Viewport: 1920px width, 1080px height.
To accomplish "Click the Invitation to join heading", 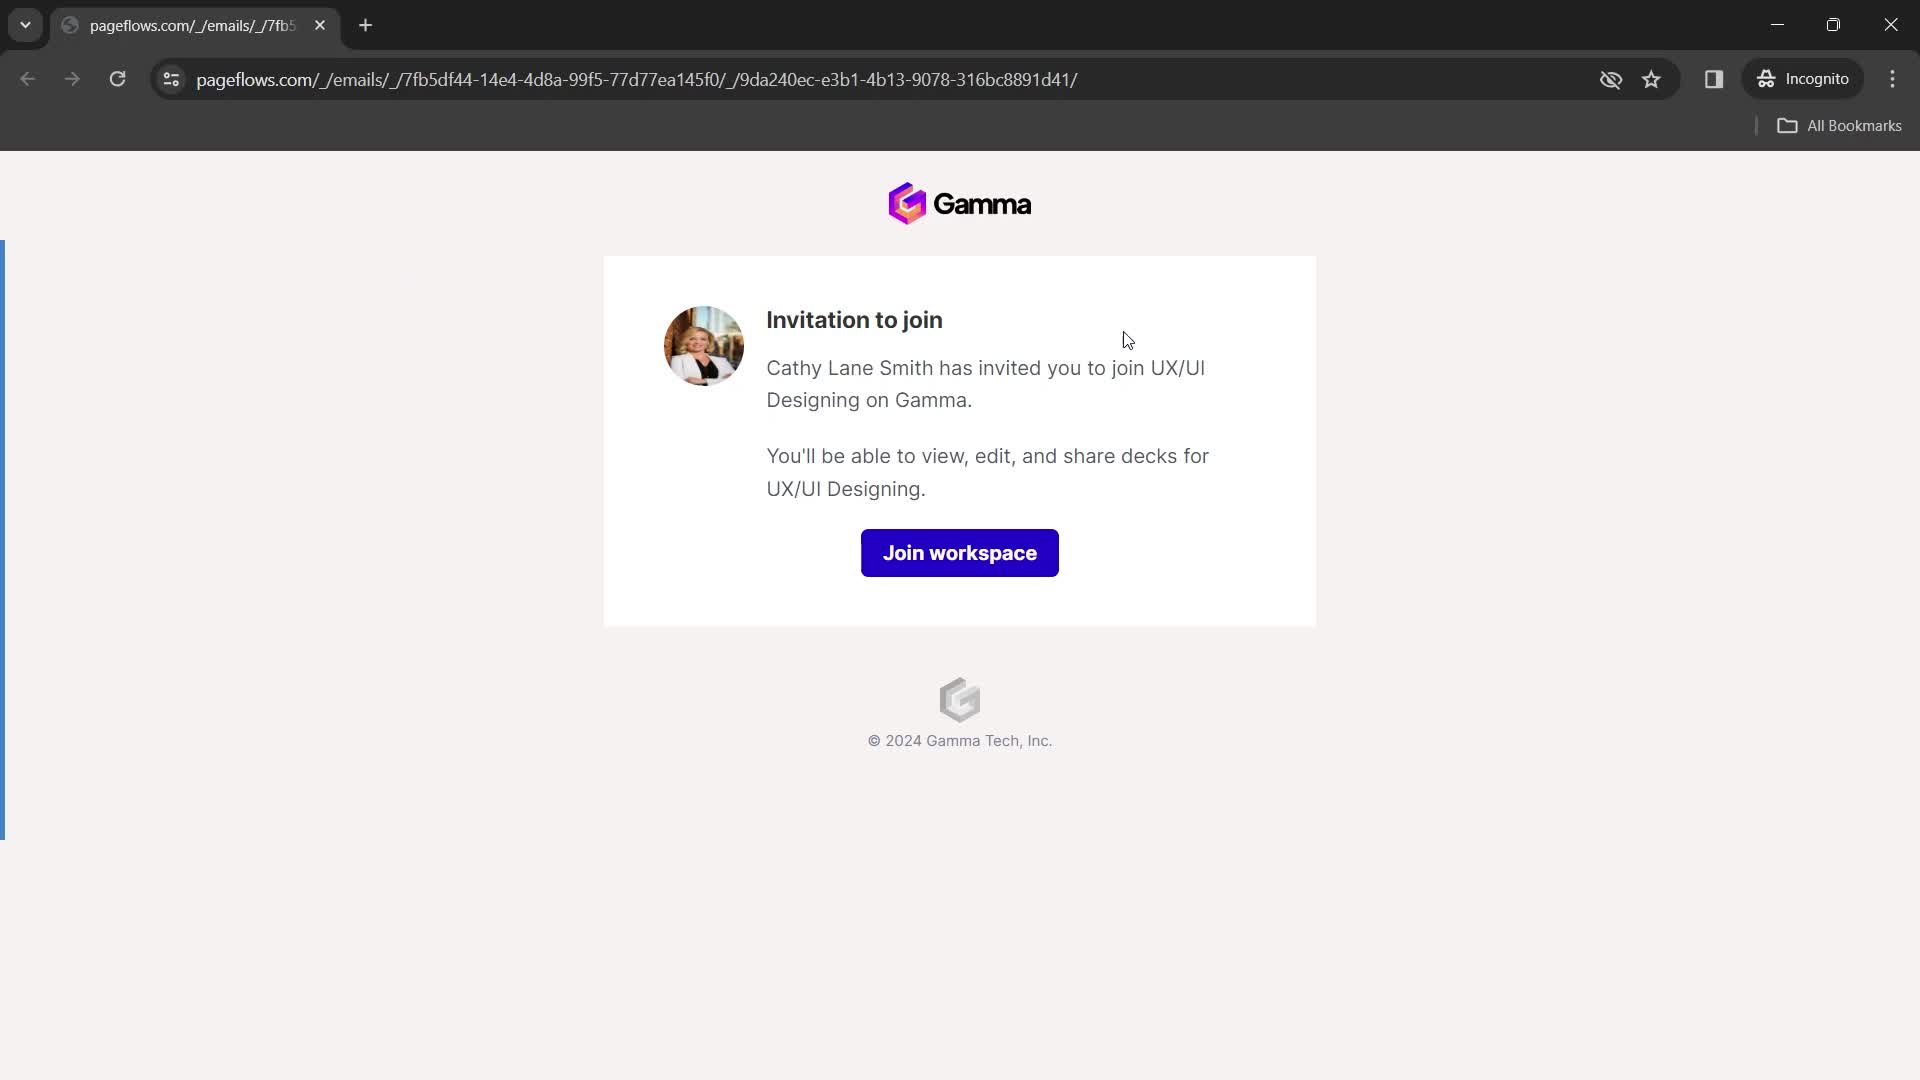I will coord(855,319).
